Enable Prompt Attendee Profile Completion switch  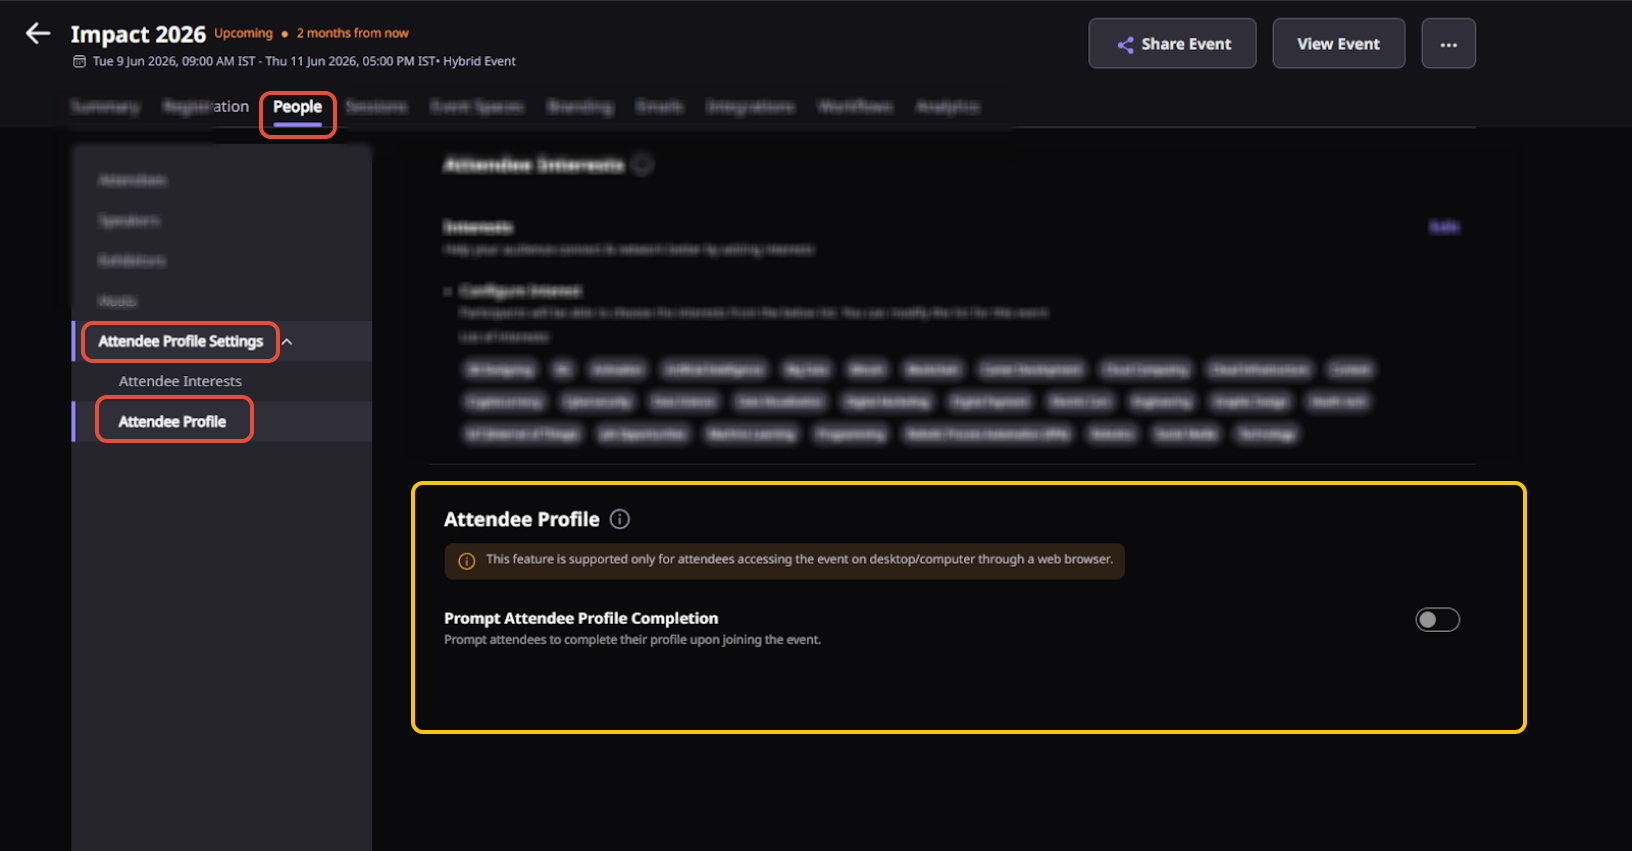pos(1437,620)
